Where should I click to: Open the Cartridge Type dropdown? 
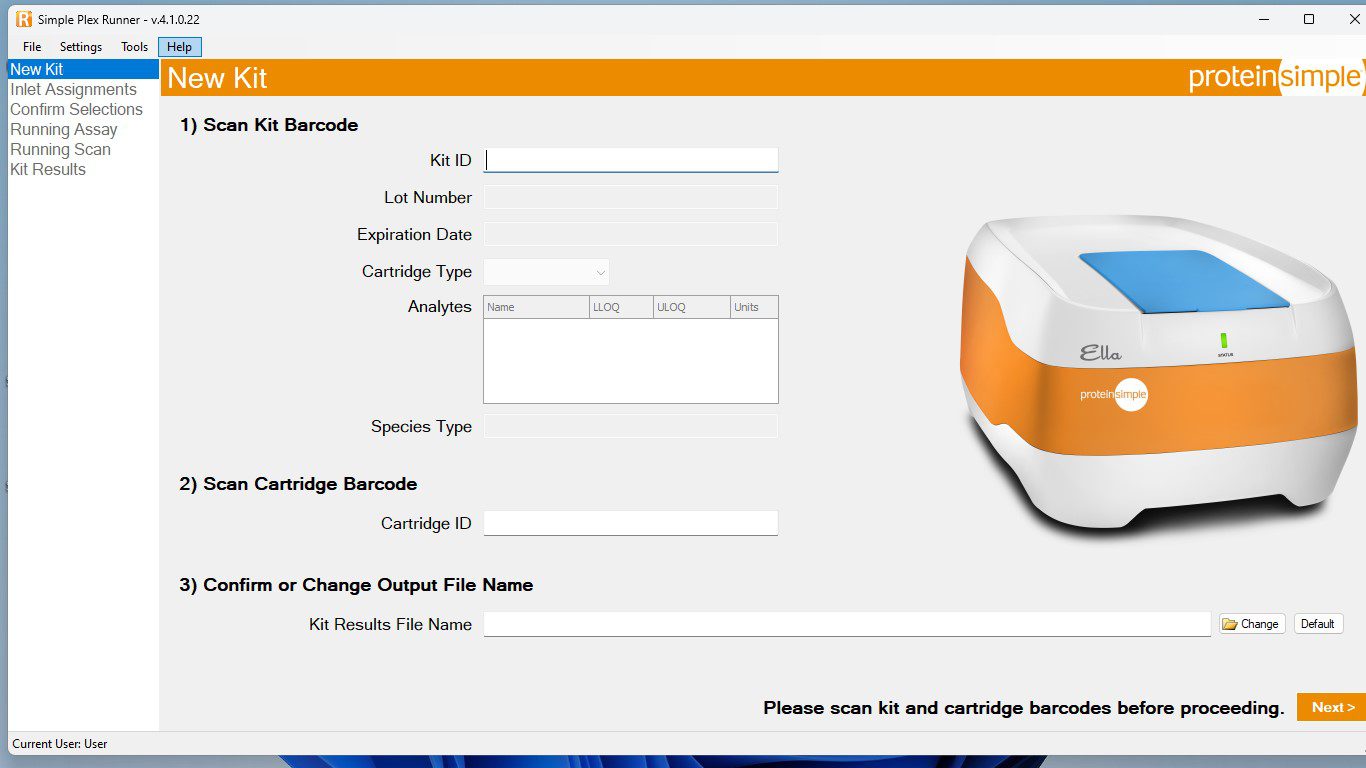599,271
